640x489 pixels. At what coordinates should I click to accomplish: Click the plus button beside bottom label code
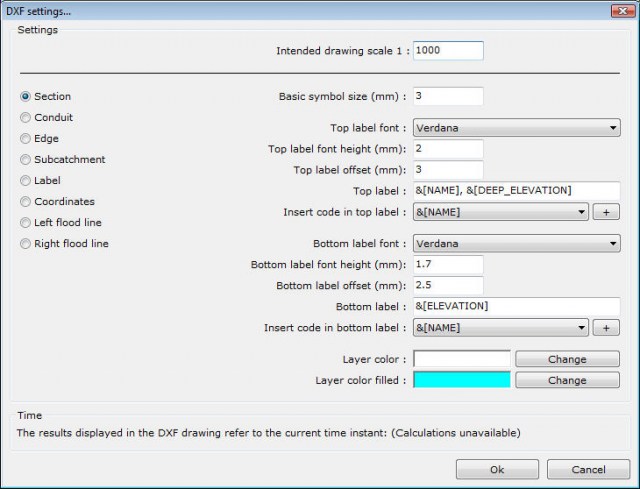click(x=606, y=328)
